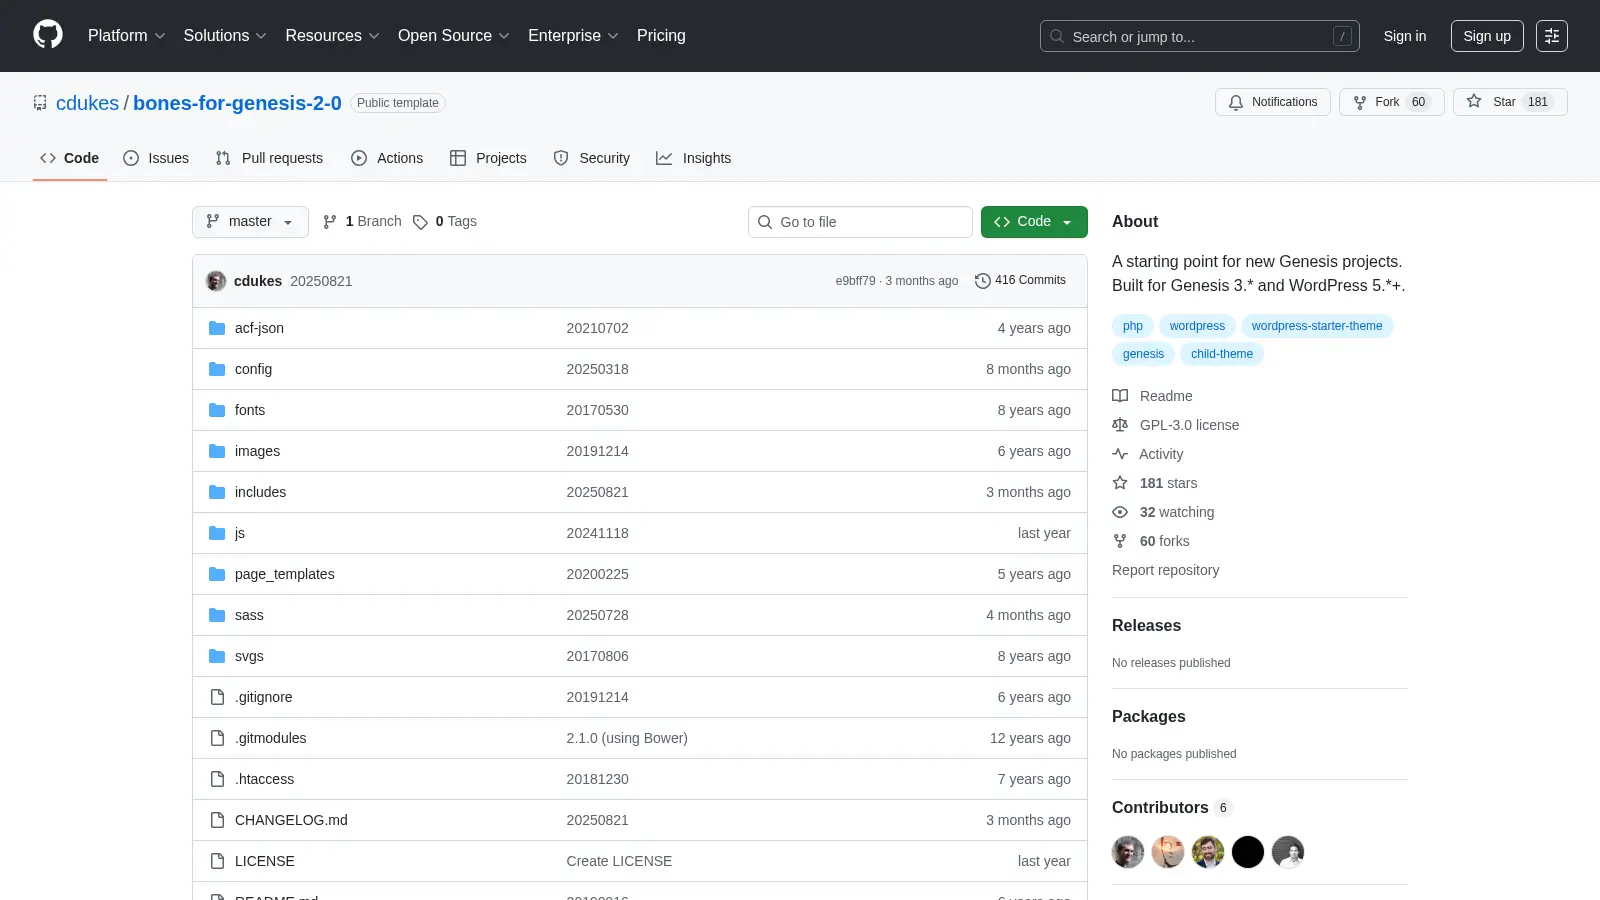Open the Releases heading link
The width and height of the screenshot is (1600, 900).
click(x=1146, y=626)
